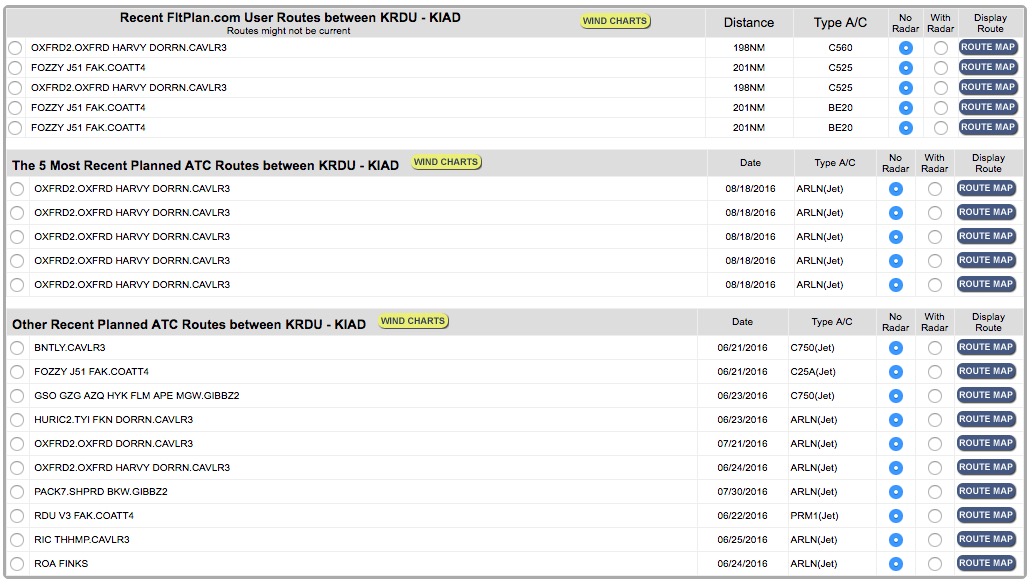Open Wind Charts for FltPlan.com User Routes

coord(614,21)
